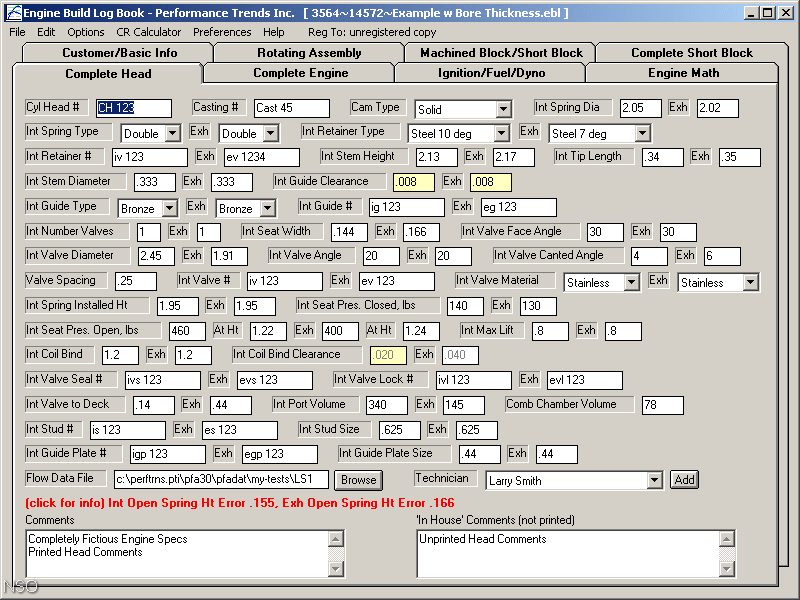800x600 pixels.
Task: Switch to the Complete Engine tab
Action: click(301, 73)
